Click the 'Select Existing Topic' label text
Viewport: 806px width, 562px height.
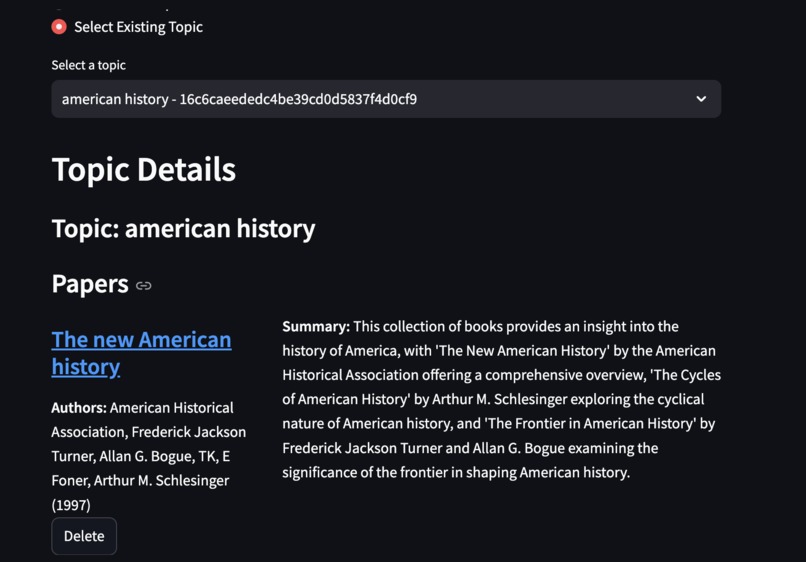point(138,27)
